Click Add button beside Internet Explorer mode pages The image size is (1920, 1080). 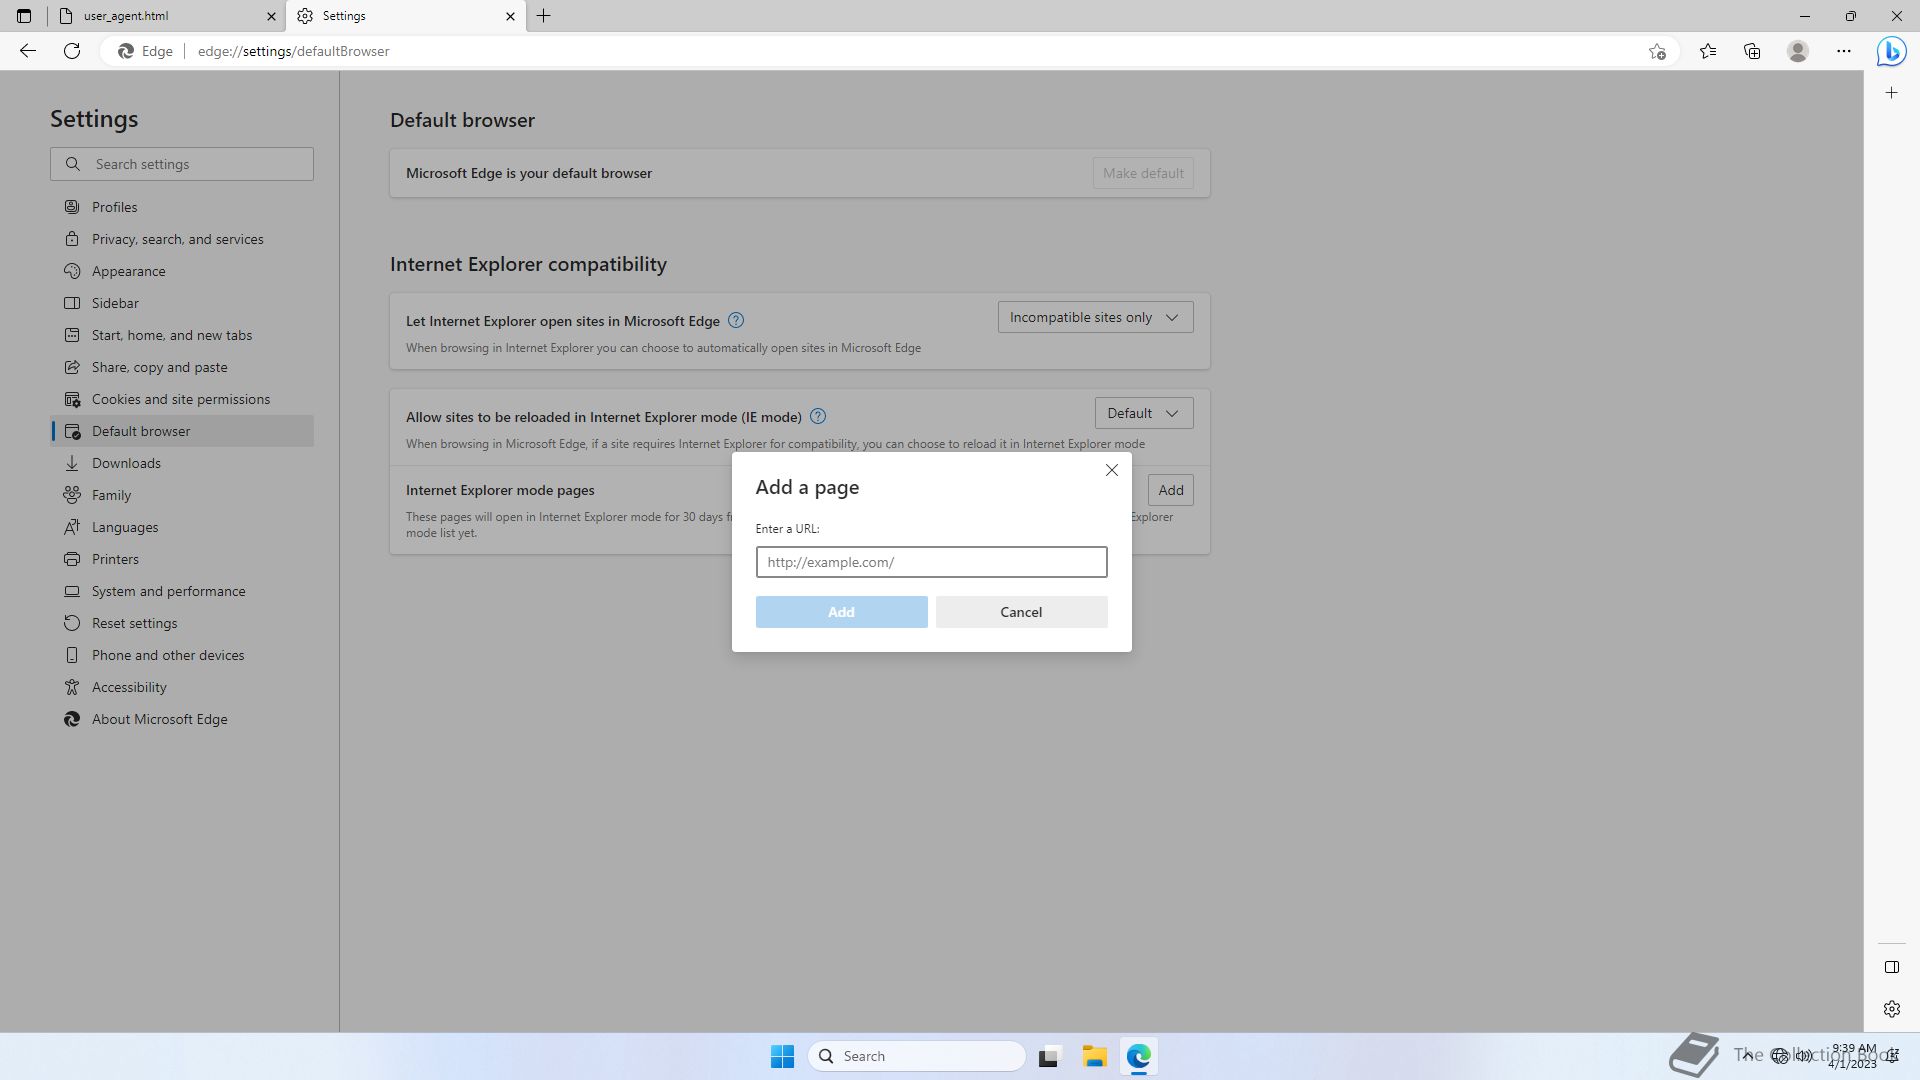pos(1170,490)
